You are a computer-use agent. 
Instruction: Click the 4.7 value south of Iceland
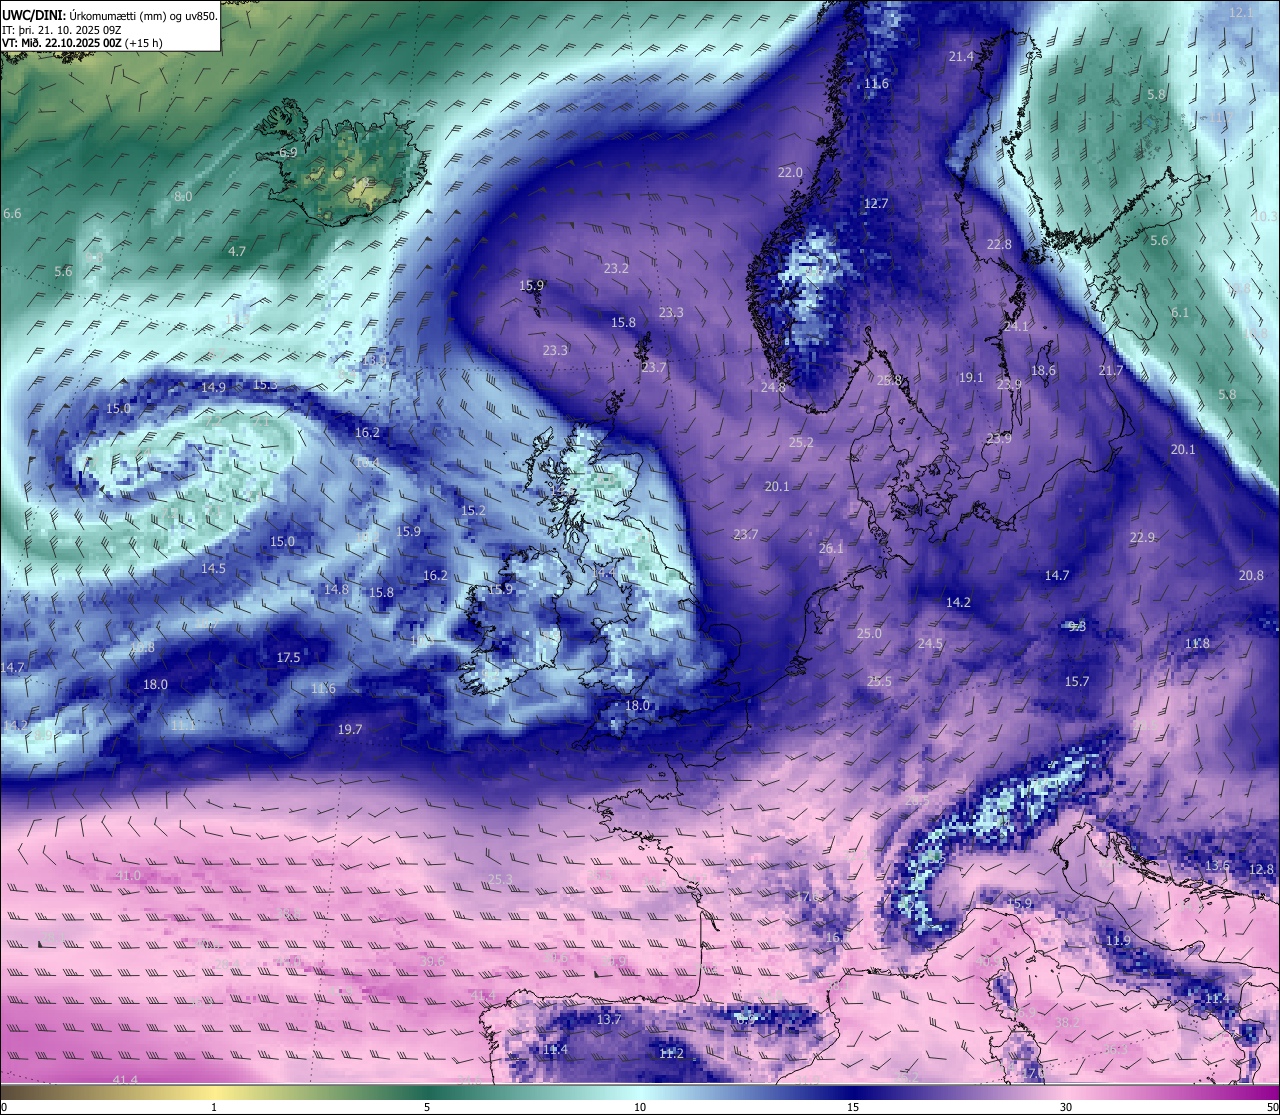(x=237, y=252)
